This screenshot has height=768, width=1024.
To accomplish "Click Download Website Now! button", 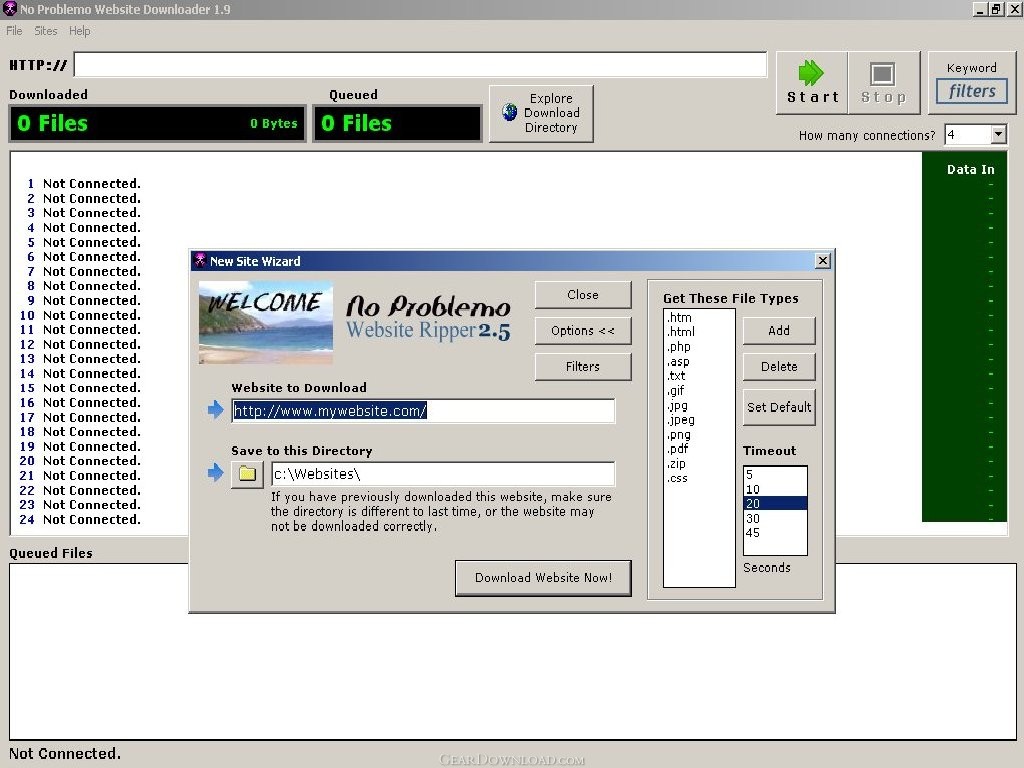I will click(543, 577).
